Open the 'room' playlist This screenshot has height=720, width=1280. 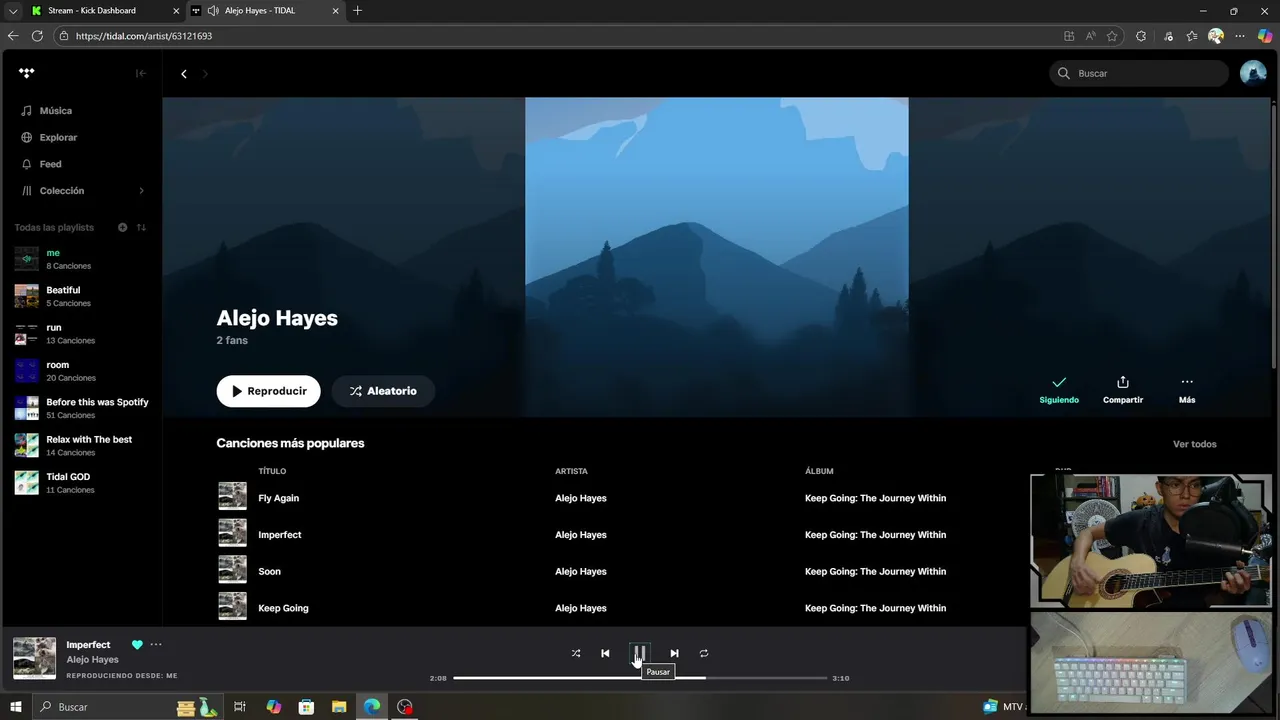pos(80,371)
